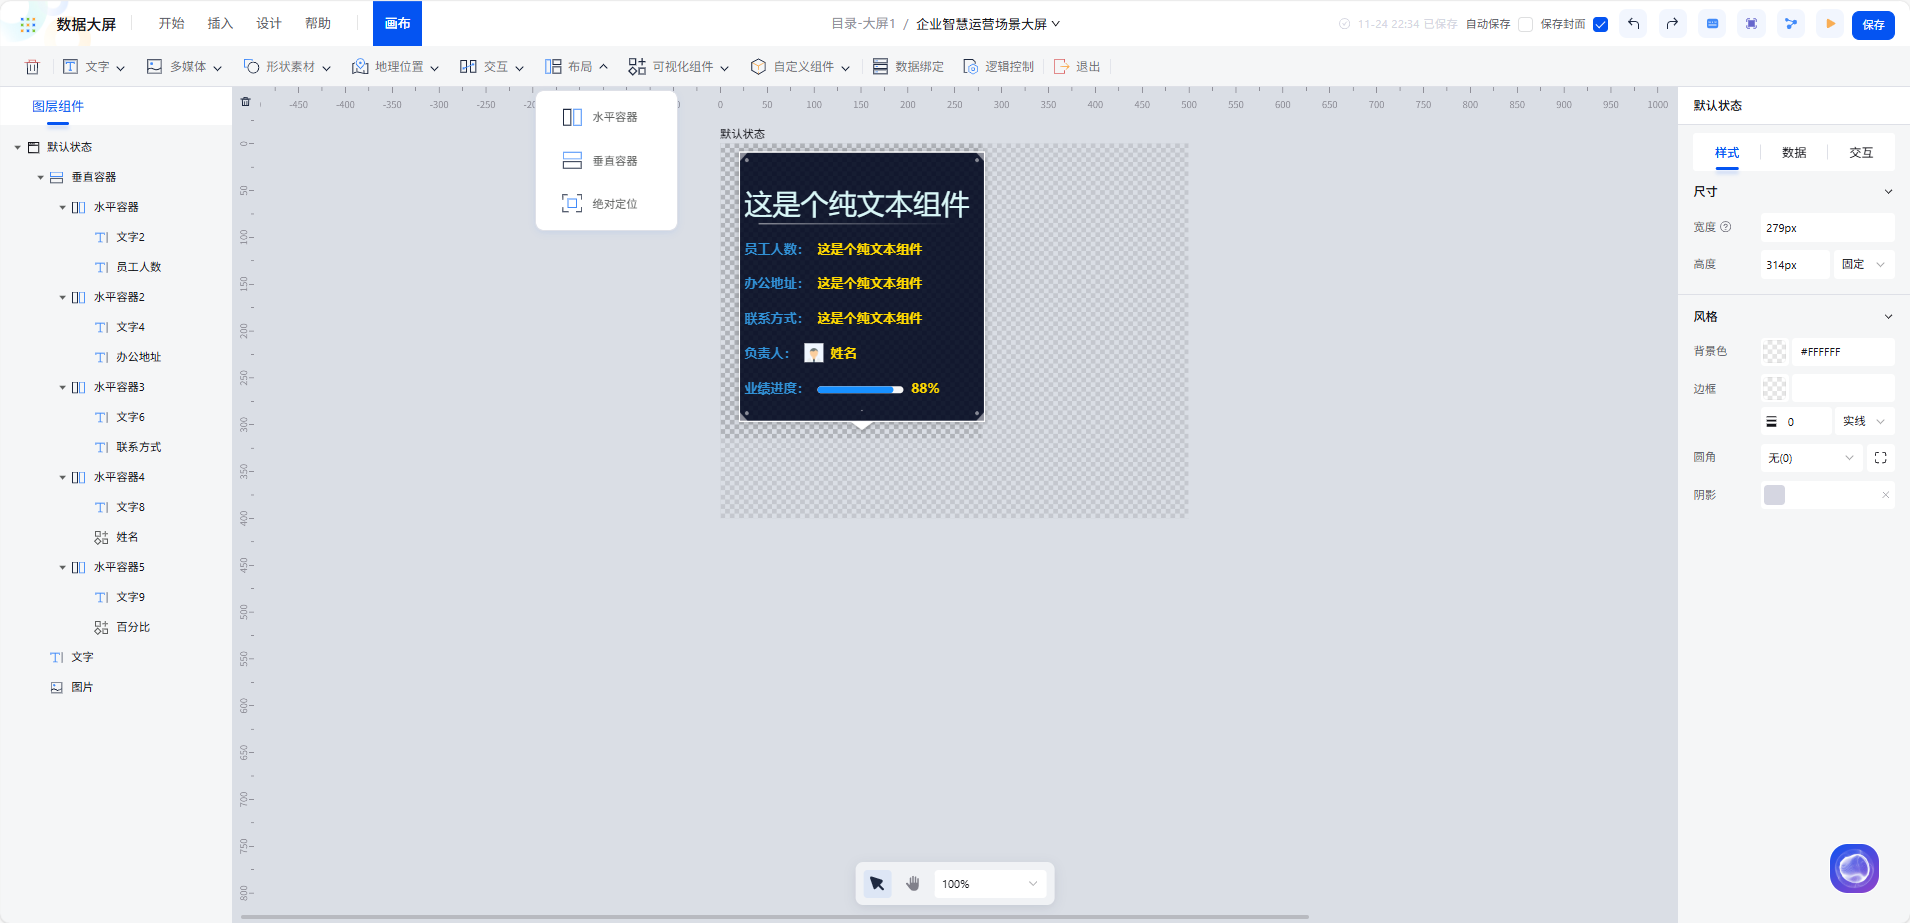The height and width of the screenshot is (923, 1910).
Task: Select the 形状素材 shape material icon
Action: (x=250, y=66)
